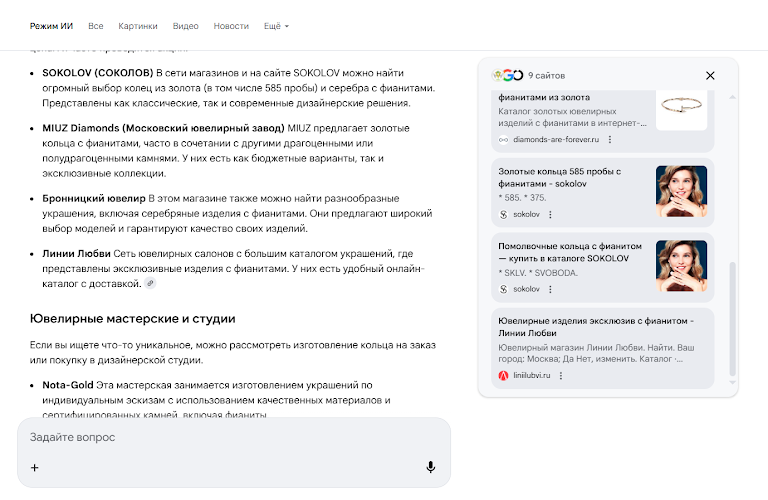This screenshot has width=768, height=500.
Task: Open options menu for Золотые кольца sokolov result
Action: pos(549,214)
